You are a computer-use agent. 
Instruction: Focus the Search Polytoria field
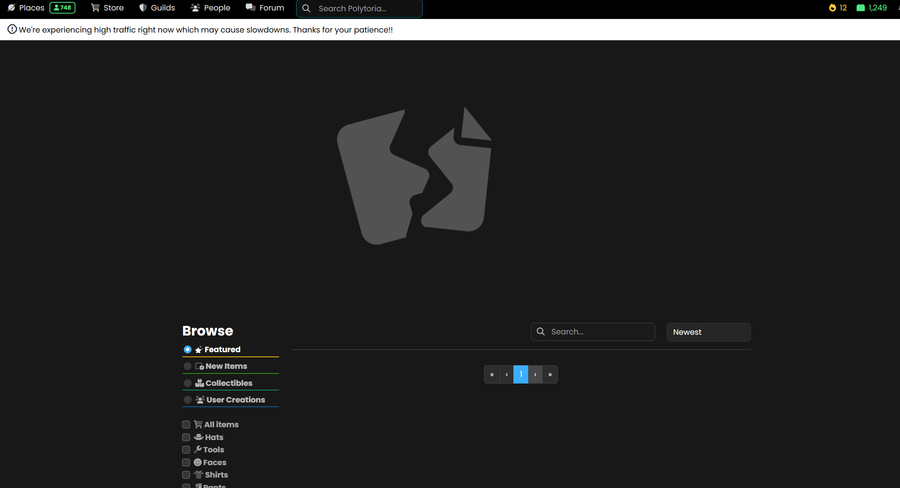coord(359,9)
